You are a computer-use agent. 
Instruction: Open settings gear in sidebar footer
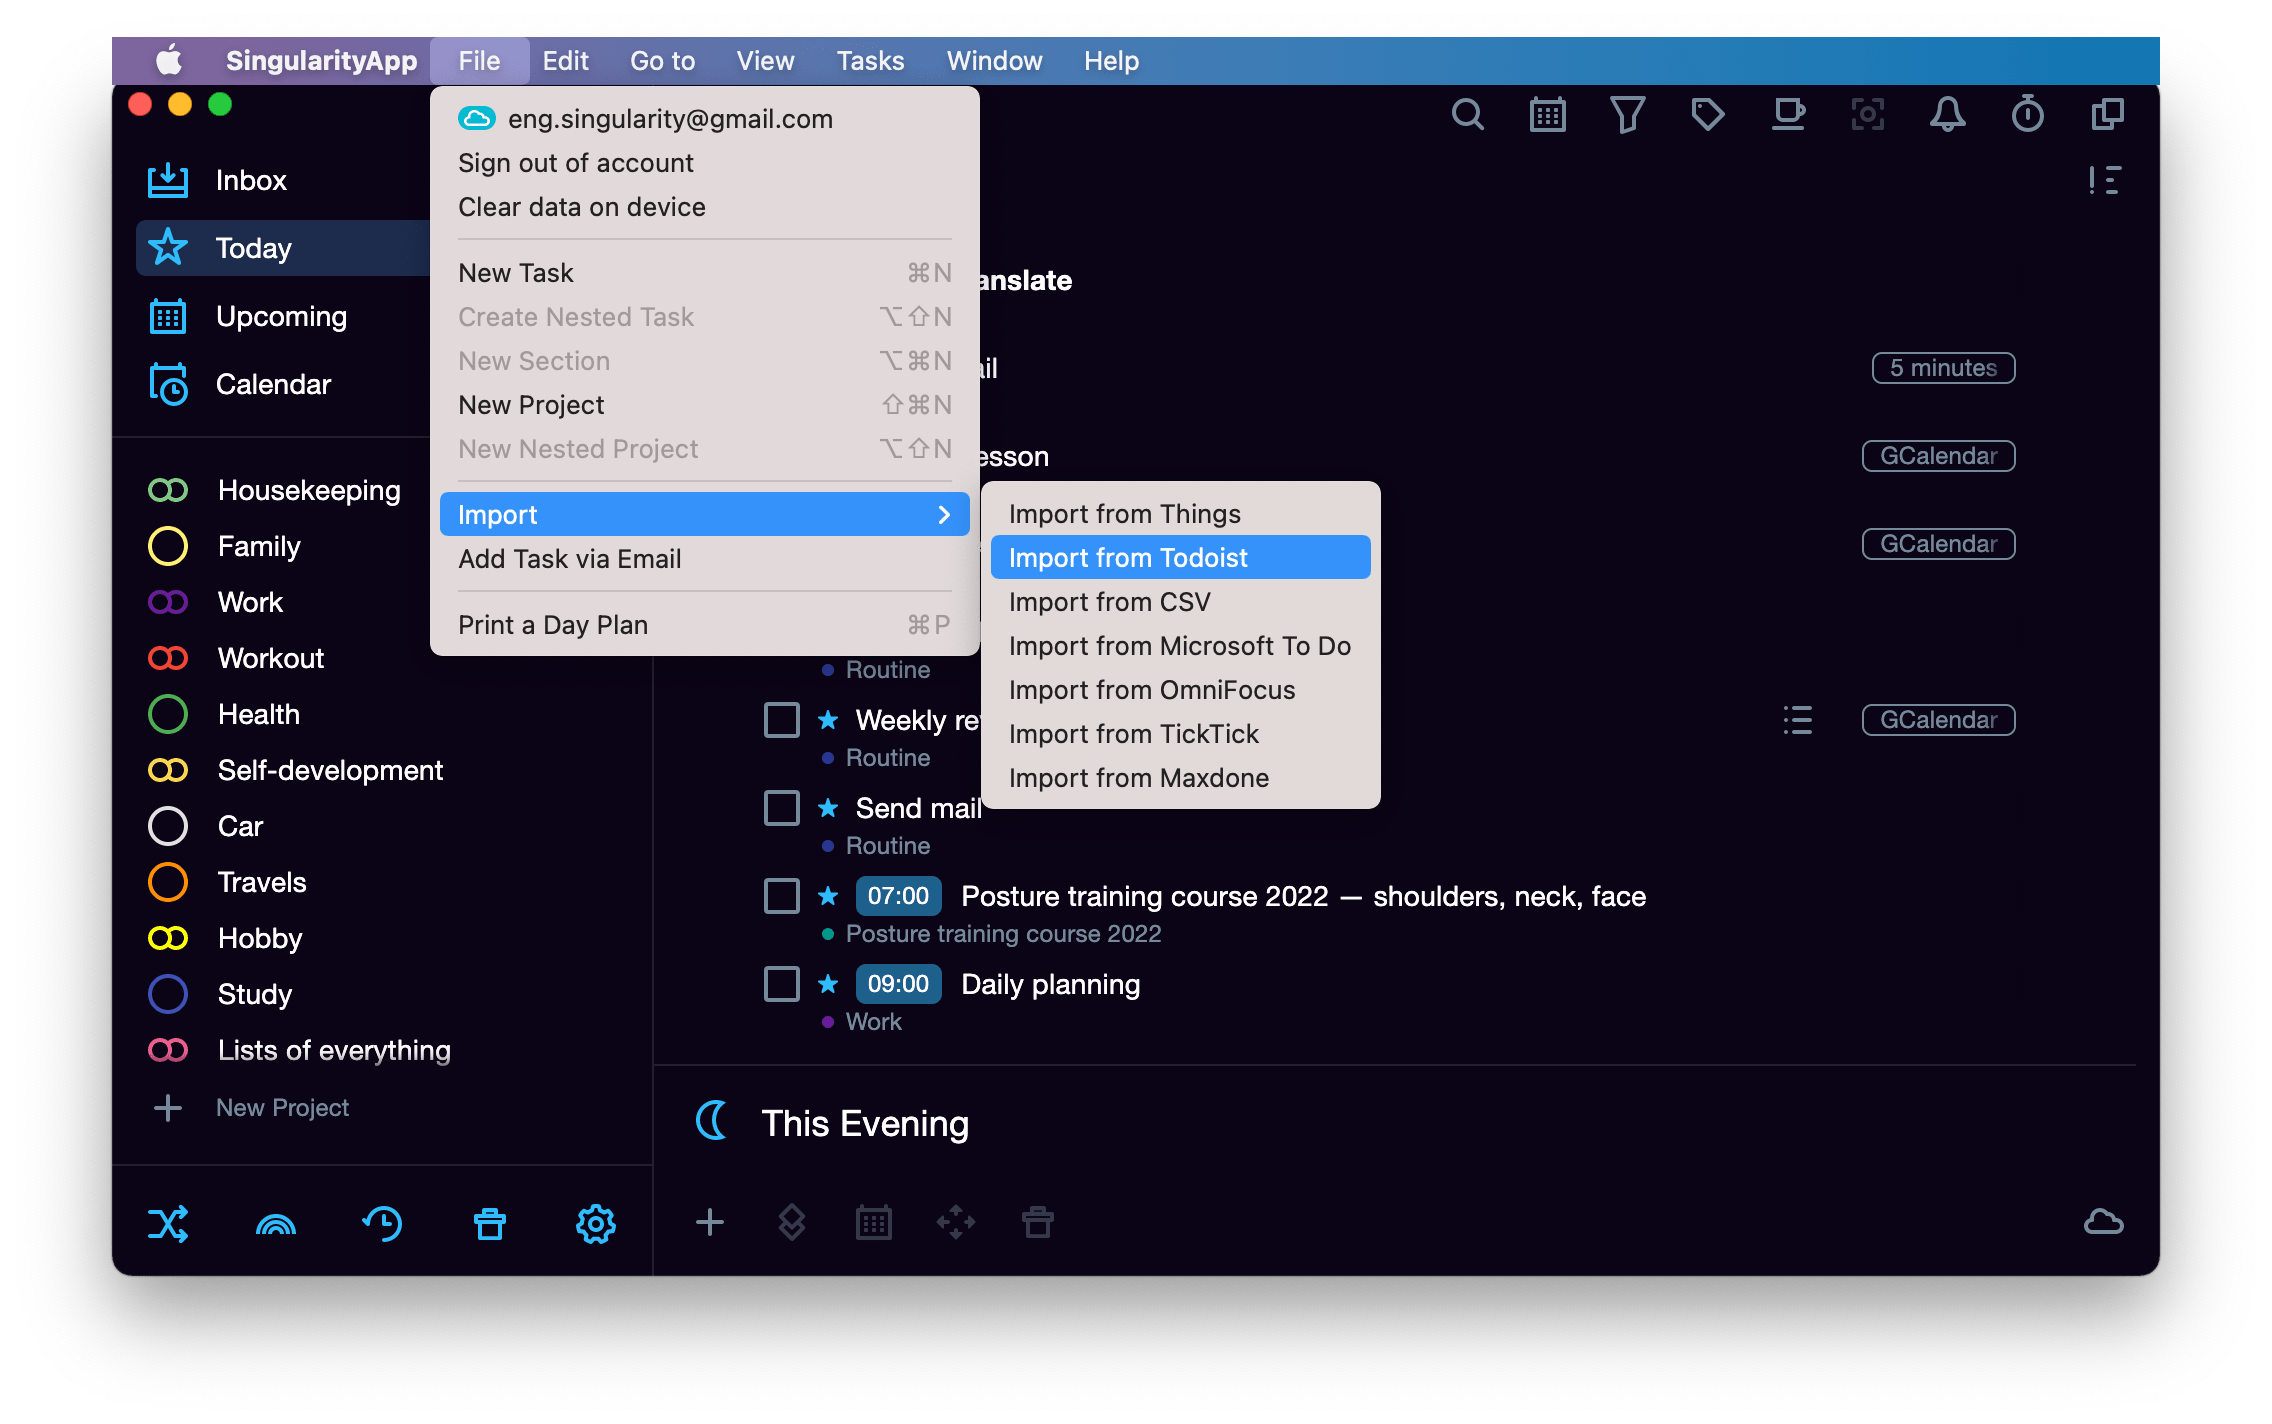595,1223
